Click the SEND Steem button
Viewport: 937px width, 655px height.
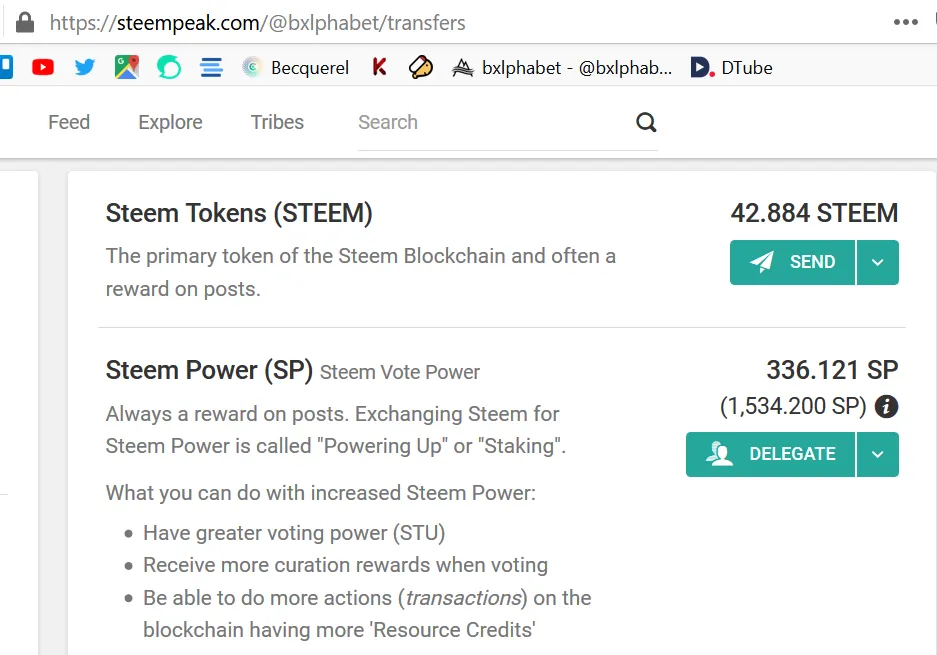pos(792,262)
